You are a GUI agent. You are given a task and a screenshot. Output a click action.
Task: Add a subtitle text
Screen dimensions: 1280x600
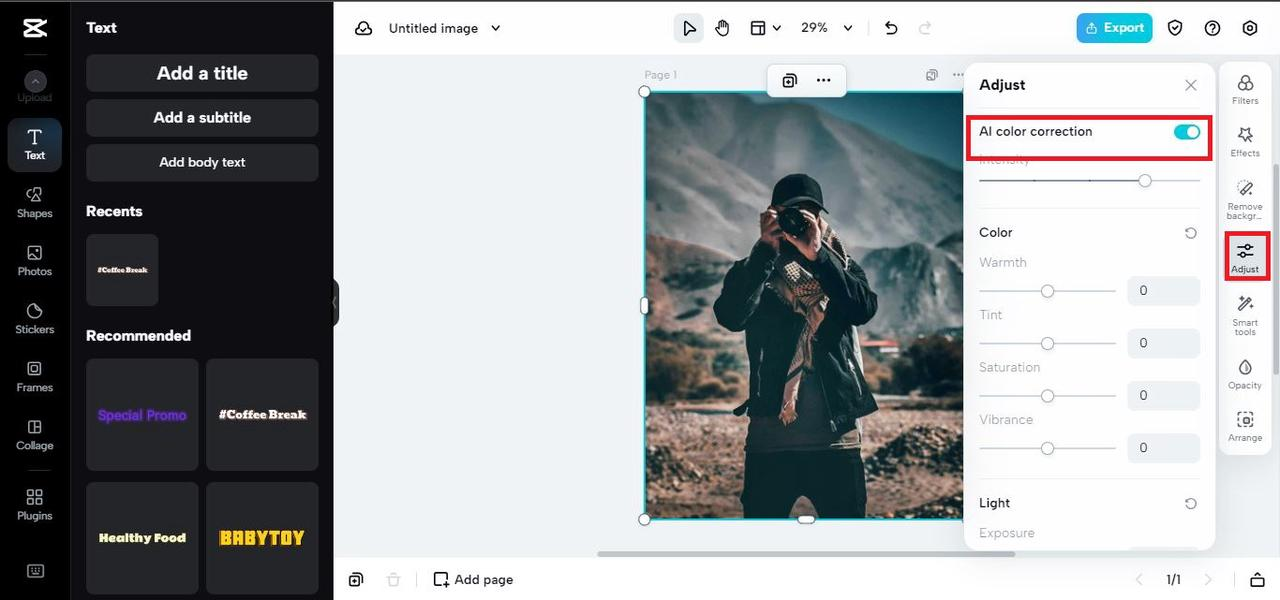pos(202,118)
